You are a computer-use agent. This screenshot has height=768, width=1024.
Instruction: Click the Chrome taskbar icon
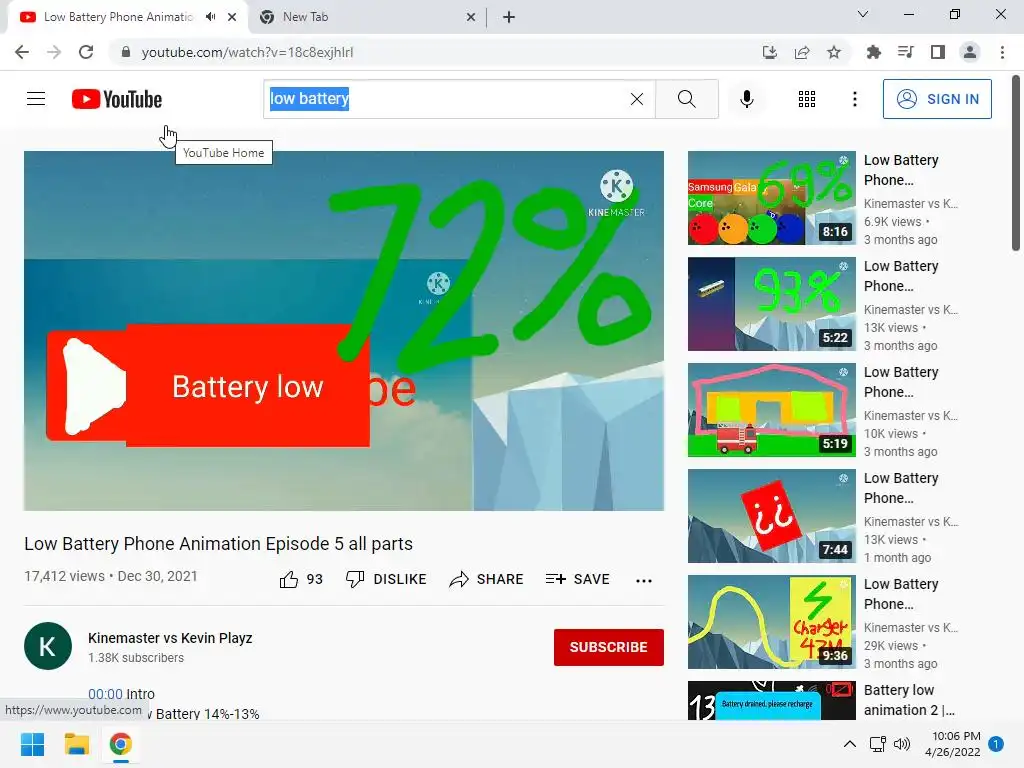[120, 744]
